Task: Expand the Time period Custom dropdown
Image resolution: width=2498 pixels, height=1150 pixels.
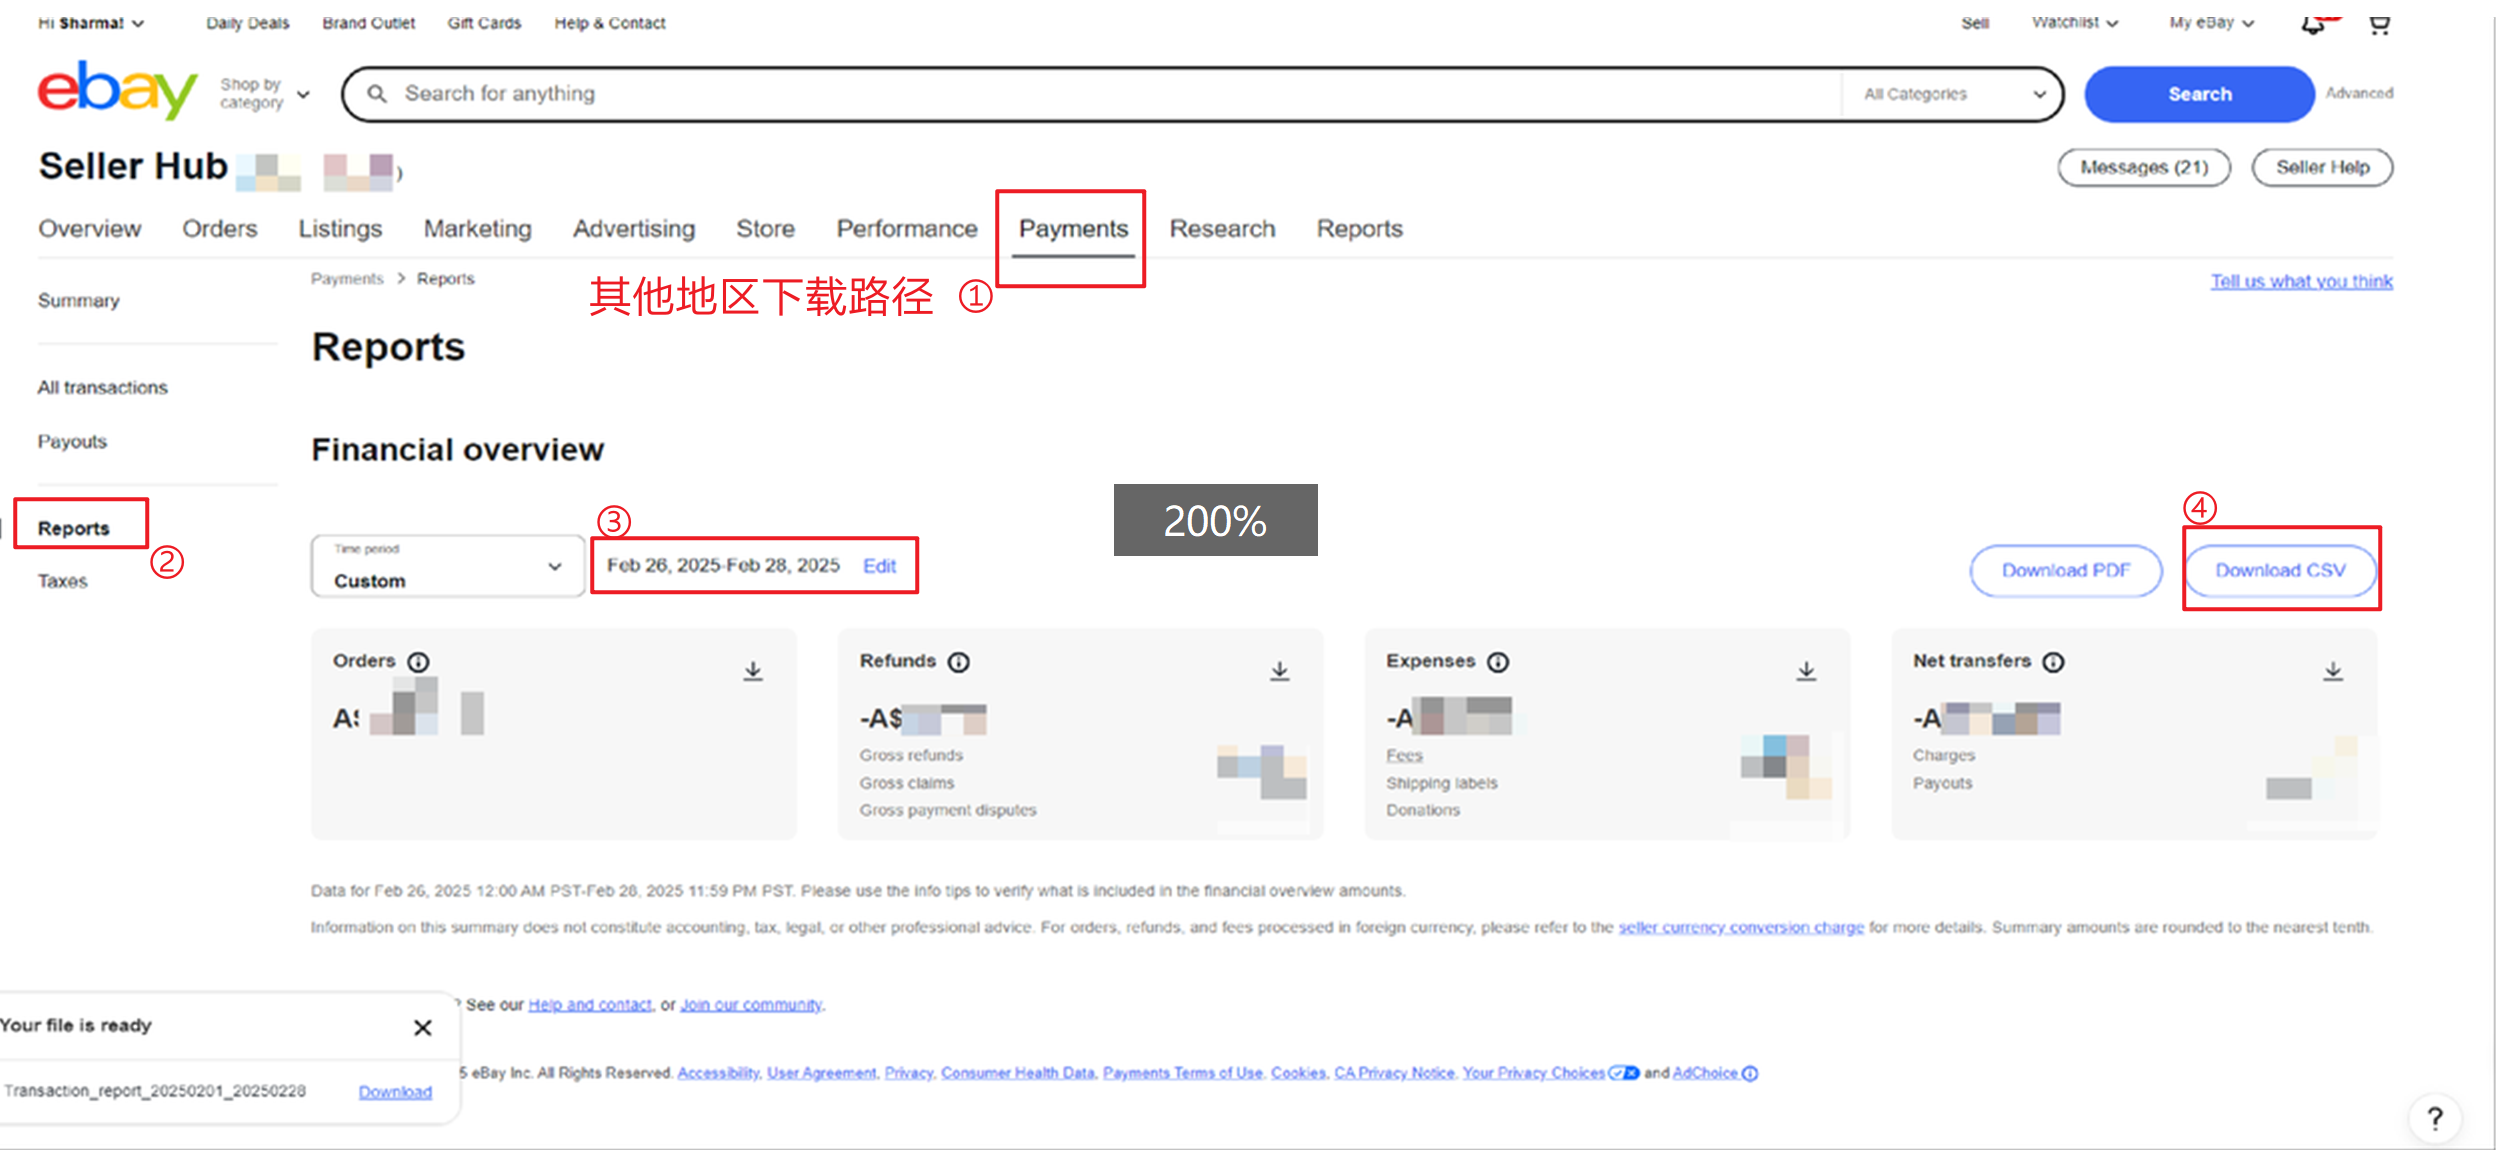Action: 447,567
